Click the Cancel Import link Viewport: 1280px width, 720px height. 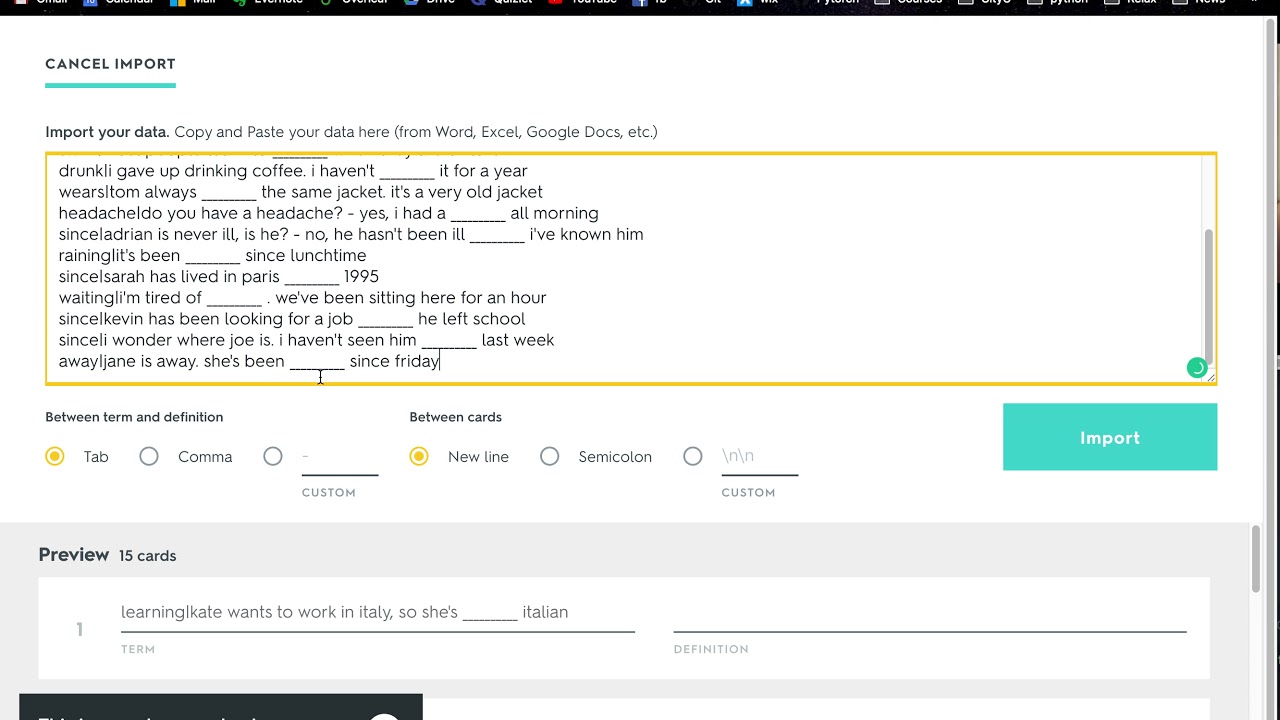(x=110, y=64)
